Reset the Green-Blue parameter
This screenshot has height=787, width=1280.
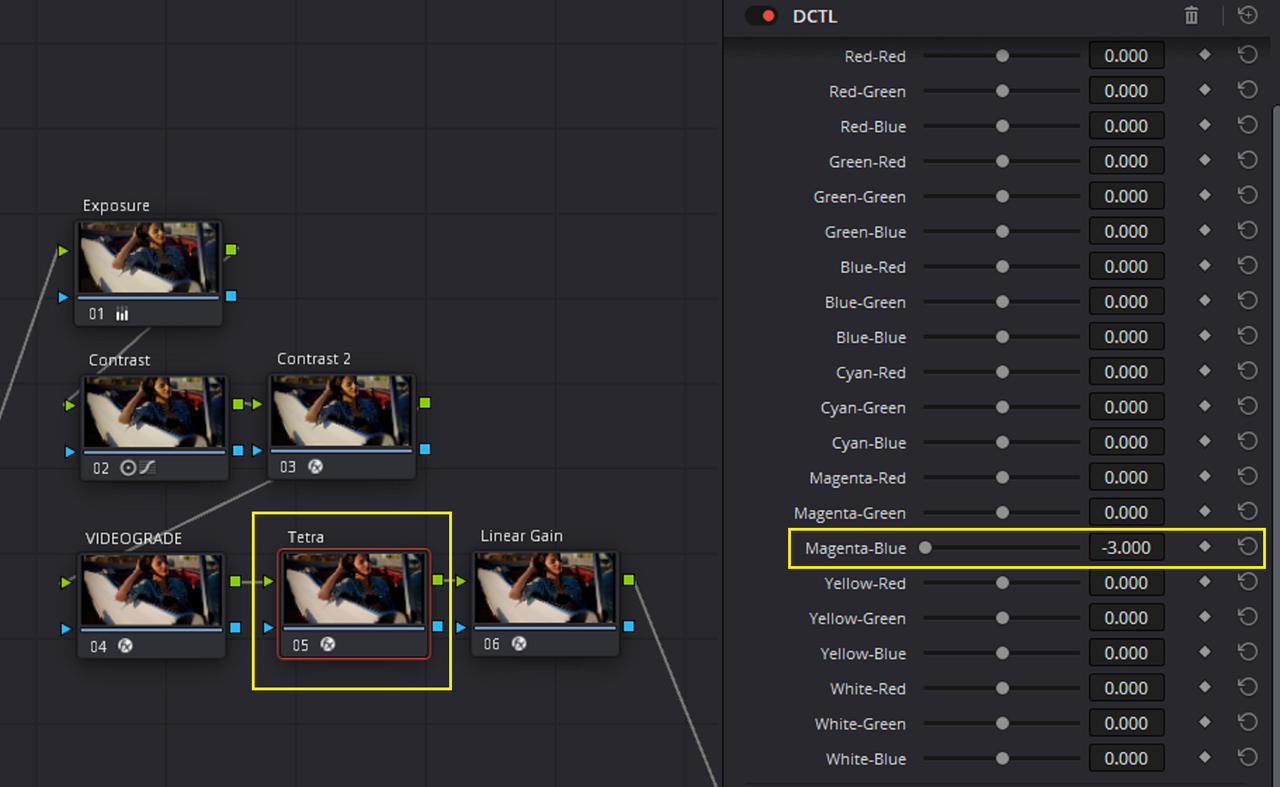click(1248, 231)
